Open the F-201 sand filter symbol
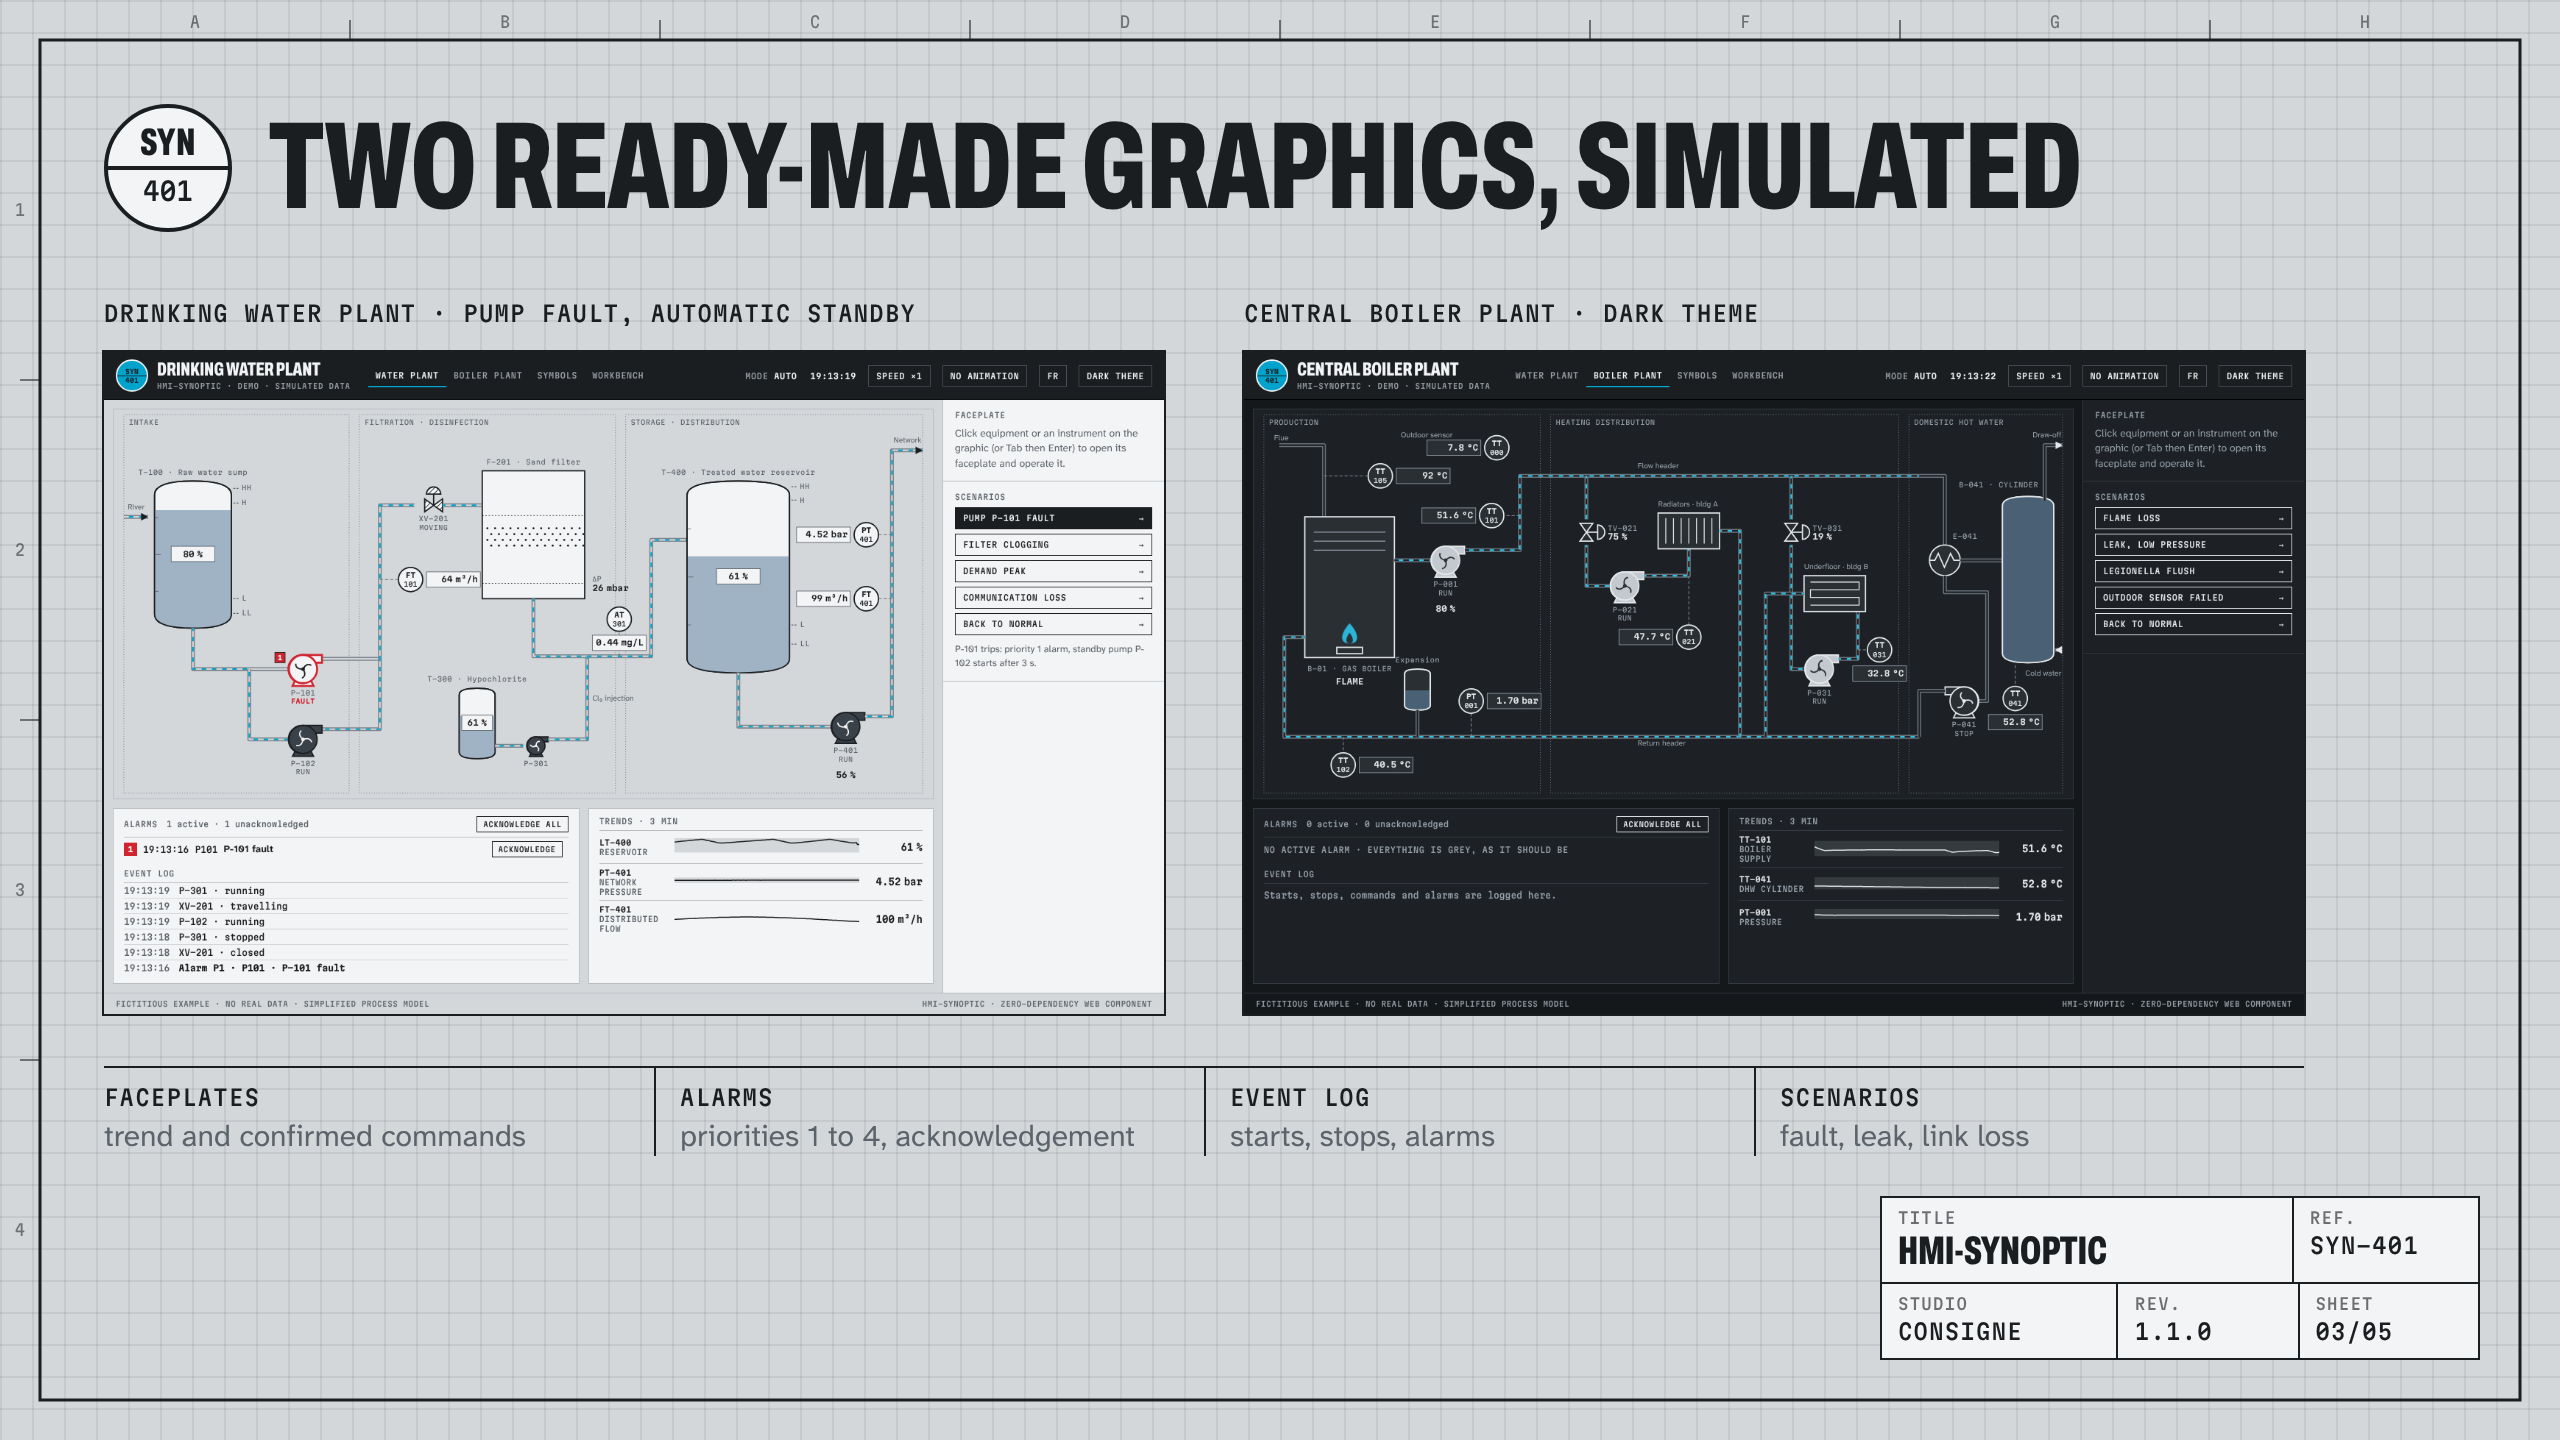2560x1440 pixels. pos(533,534)
